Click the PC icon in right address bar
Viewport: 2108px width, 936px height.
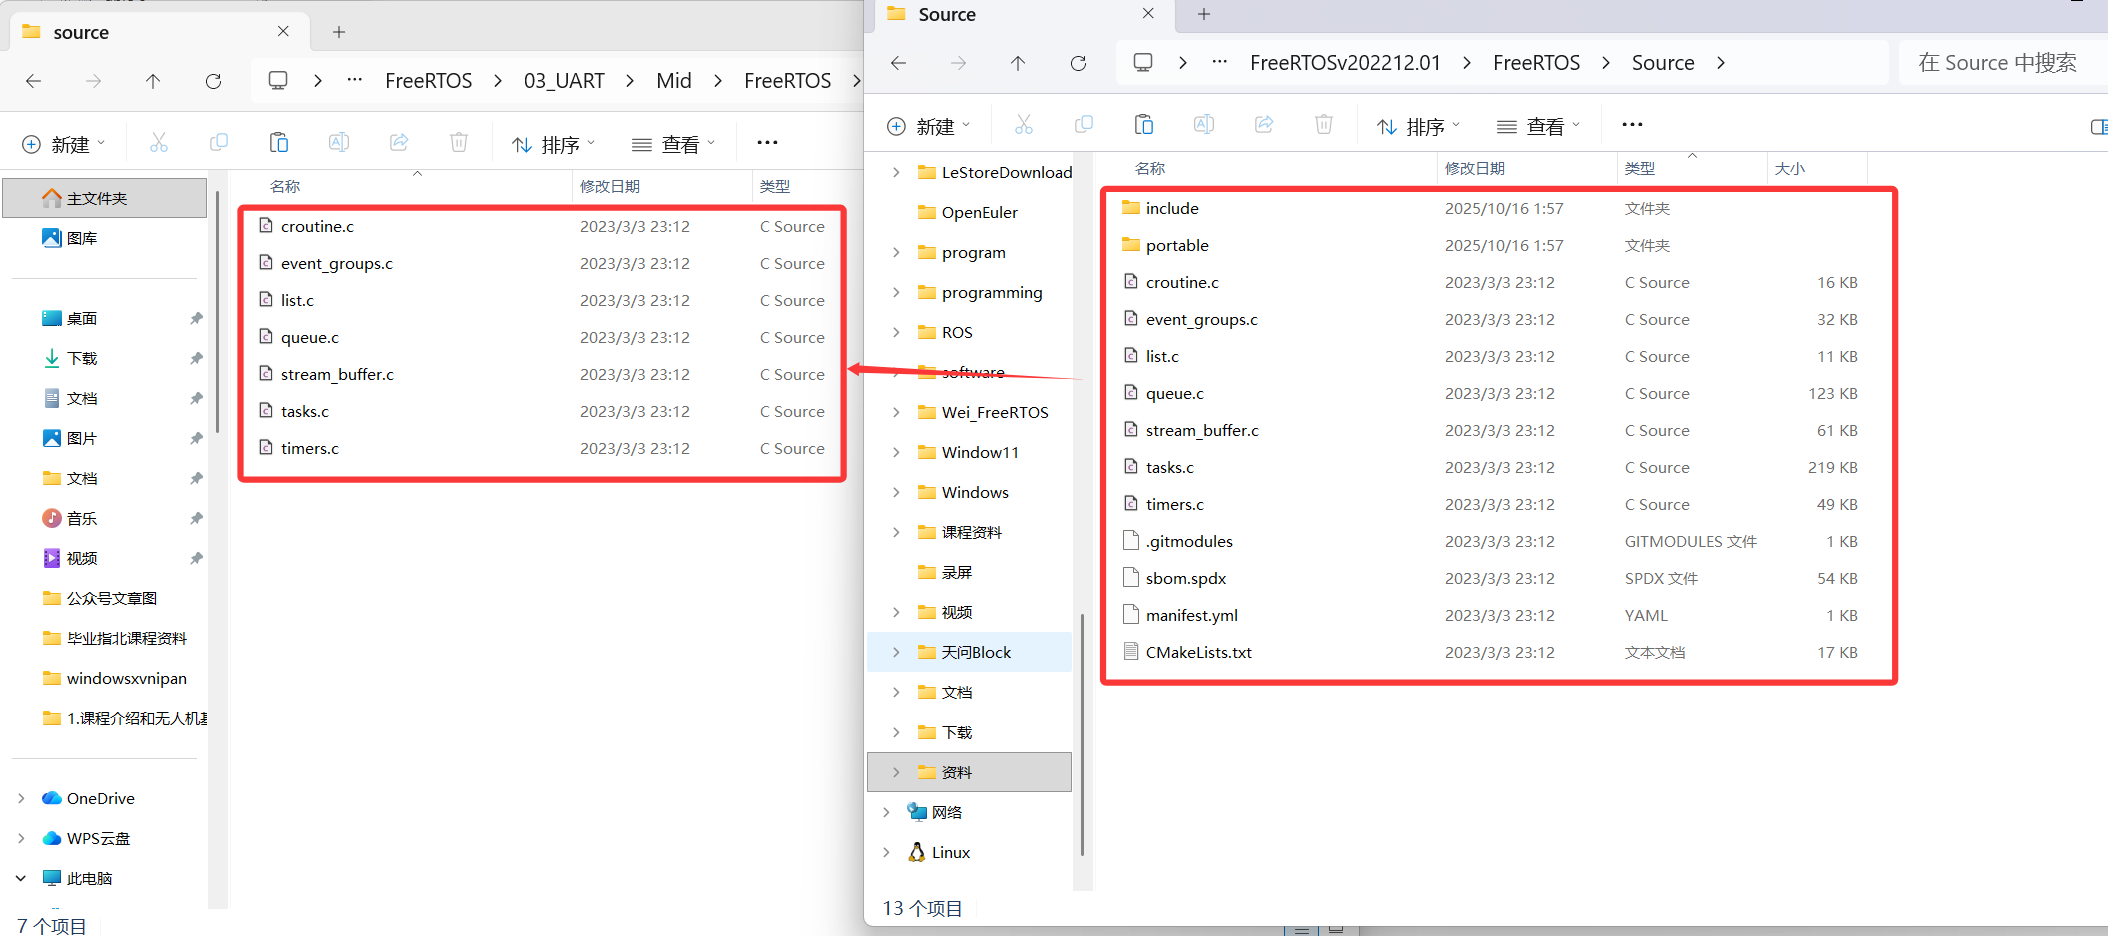[x=1143, y=63]
